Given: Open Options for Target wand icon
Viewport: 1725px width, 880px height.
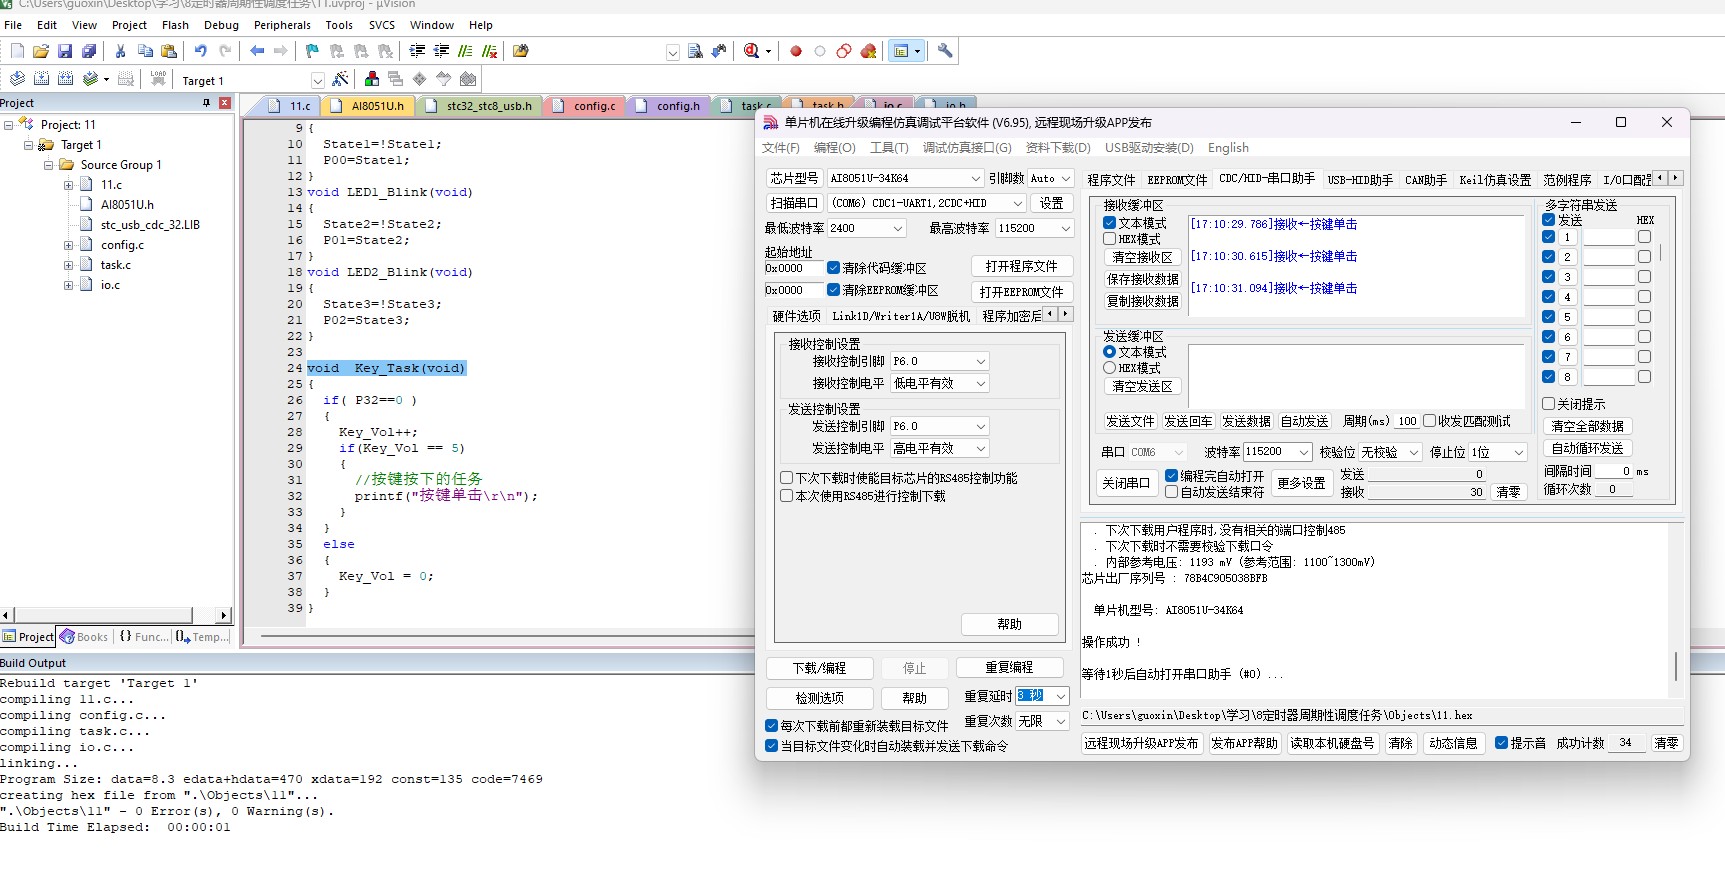Looking at the screenshot, I should pos(340,79).
